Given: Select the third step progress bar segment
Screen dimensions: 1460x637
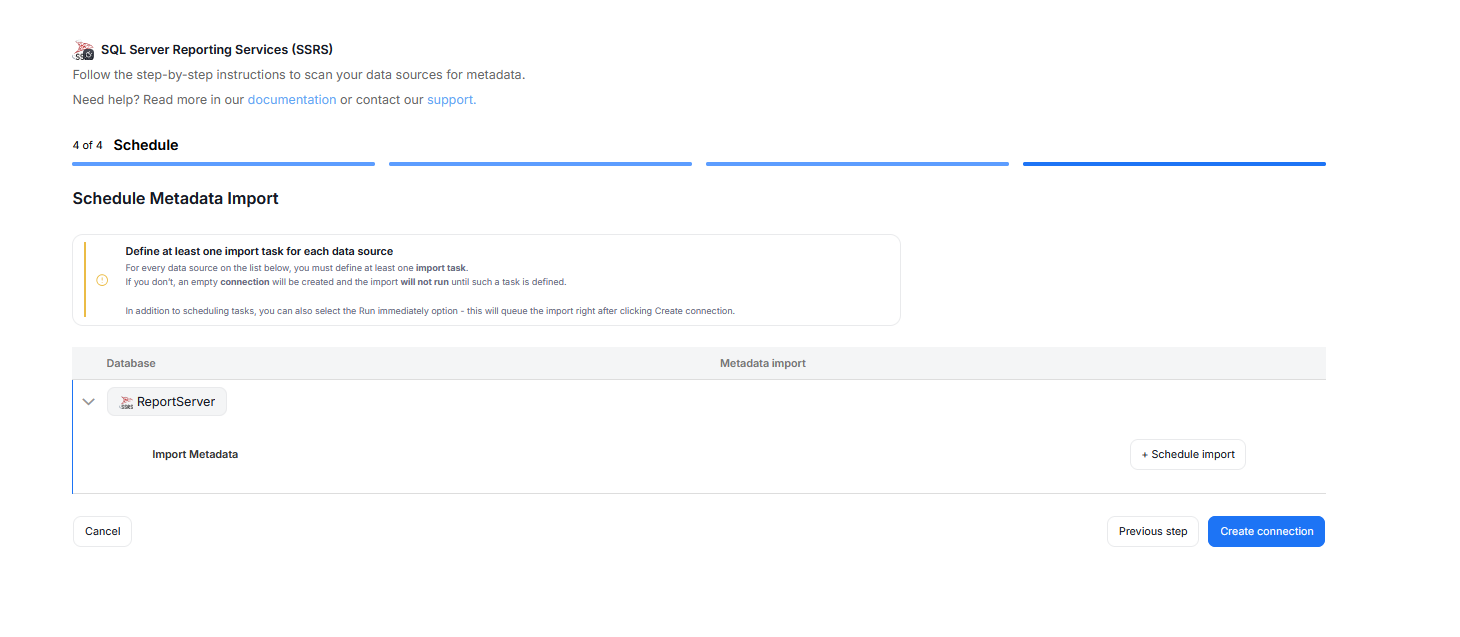Looking at the screenshot, I should tap(857, 164).
